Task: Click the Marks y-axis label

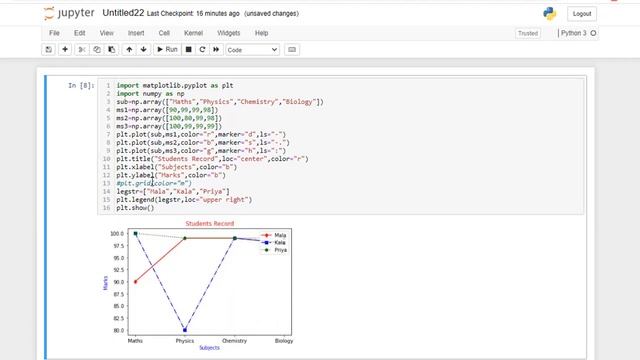Action: coord(105,283)
